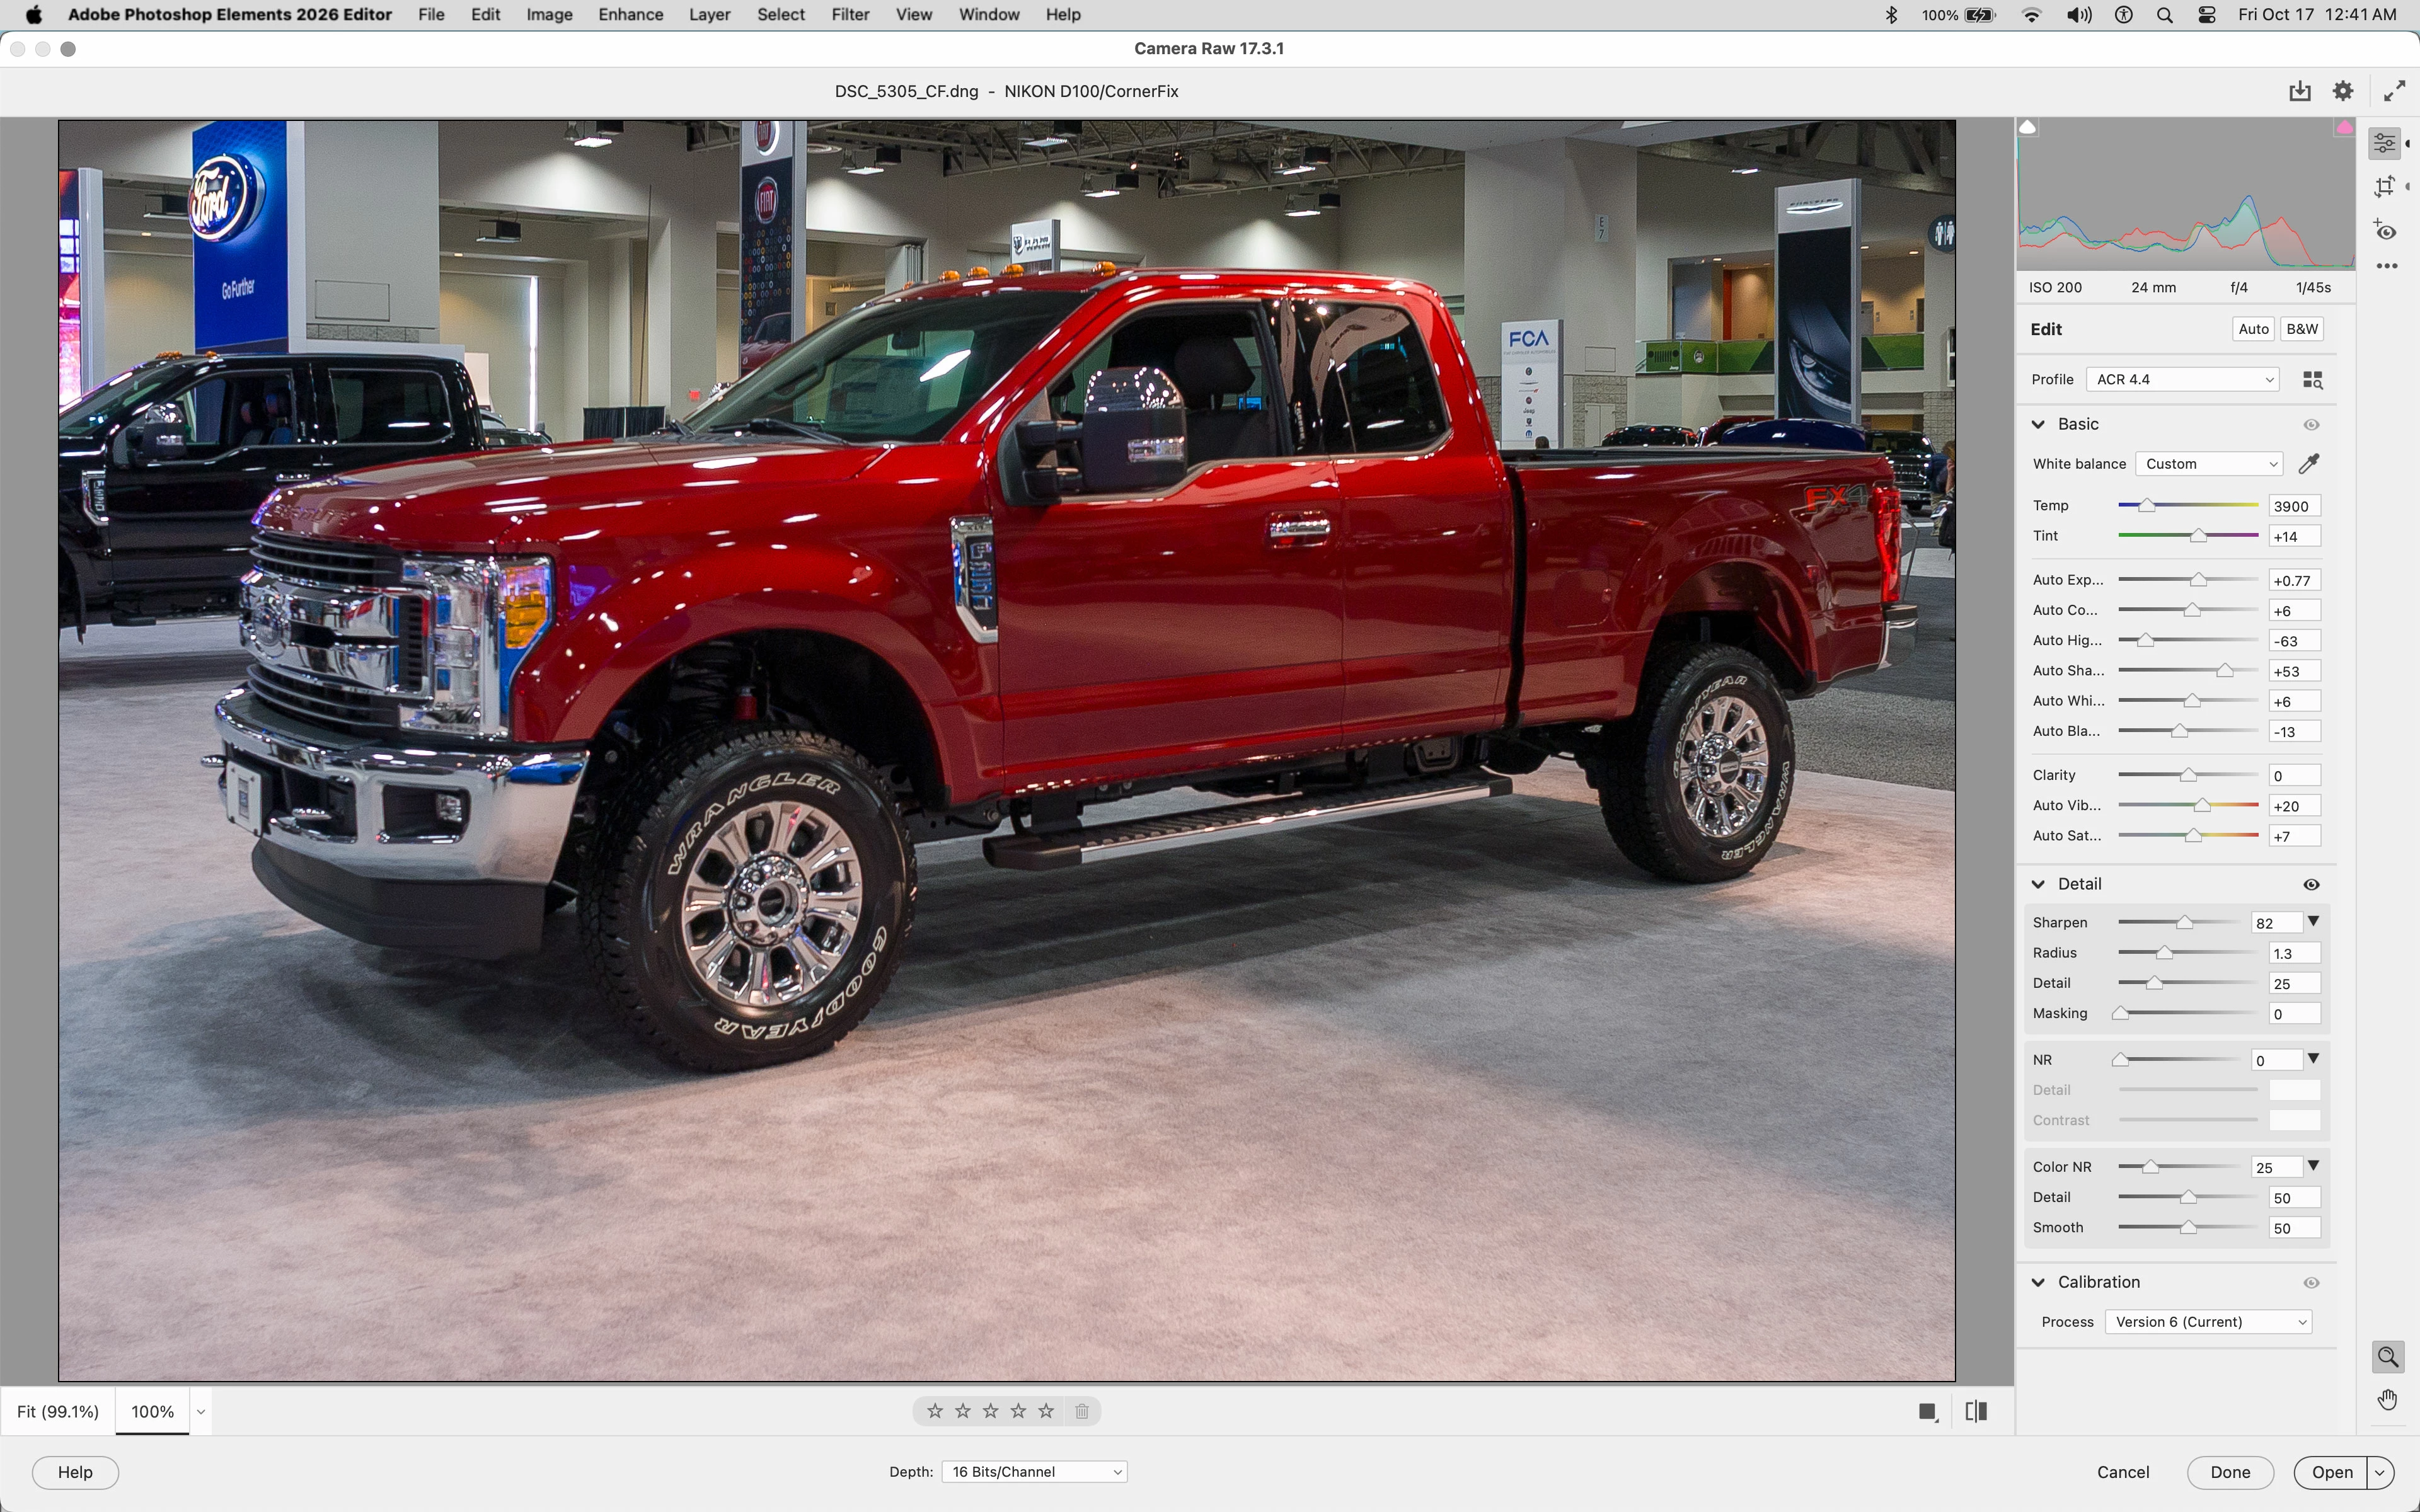Collapse the Basic section chevron
Screen dimensions: 2420x1512
click(2039, 425)
